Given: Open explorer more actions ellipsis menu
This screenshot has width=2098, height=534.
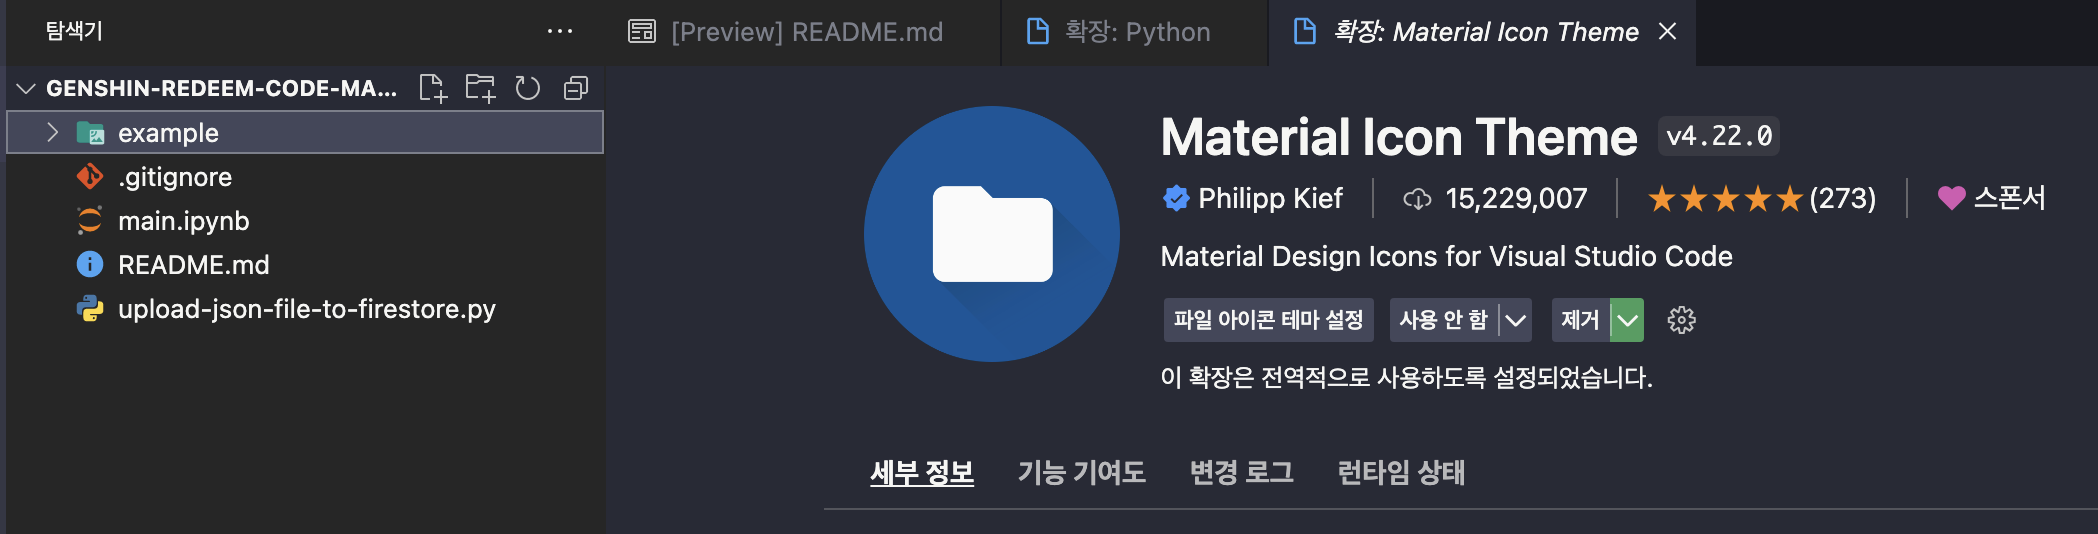Looking at the screenshot, I should tap(560, 31).
